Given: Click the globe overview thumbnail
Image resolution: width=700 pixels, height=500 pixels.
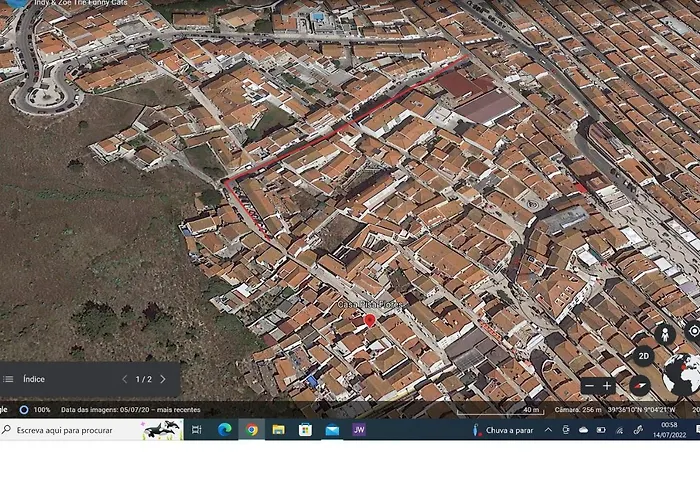Looking at the screenshot, I should [x=683, y=374].
